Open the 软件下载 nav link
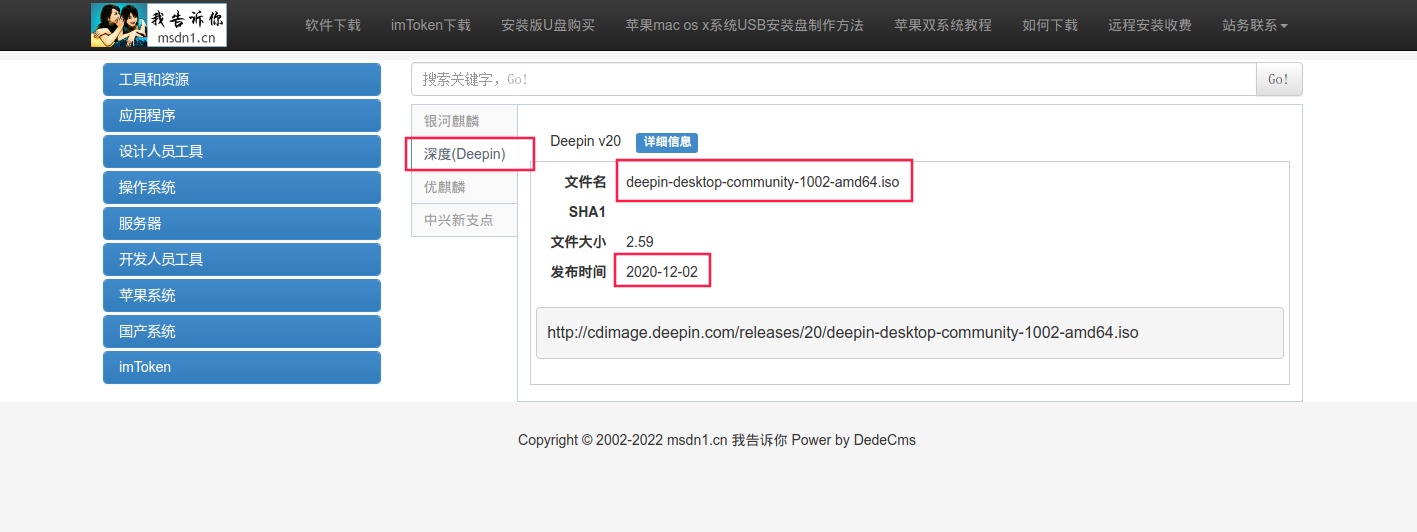1417x532 pixels. pyautogui.click(x=333, y=25)
